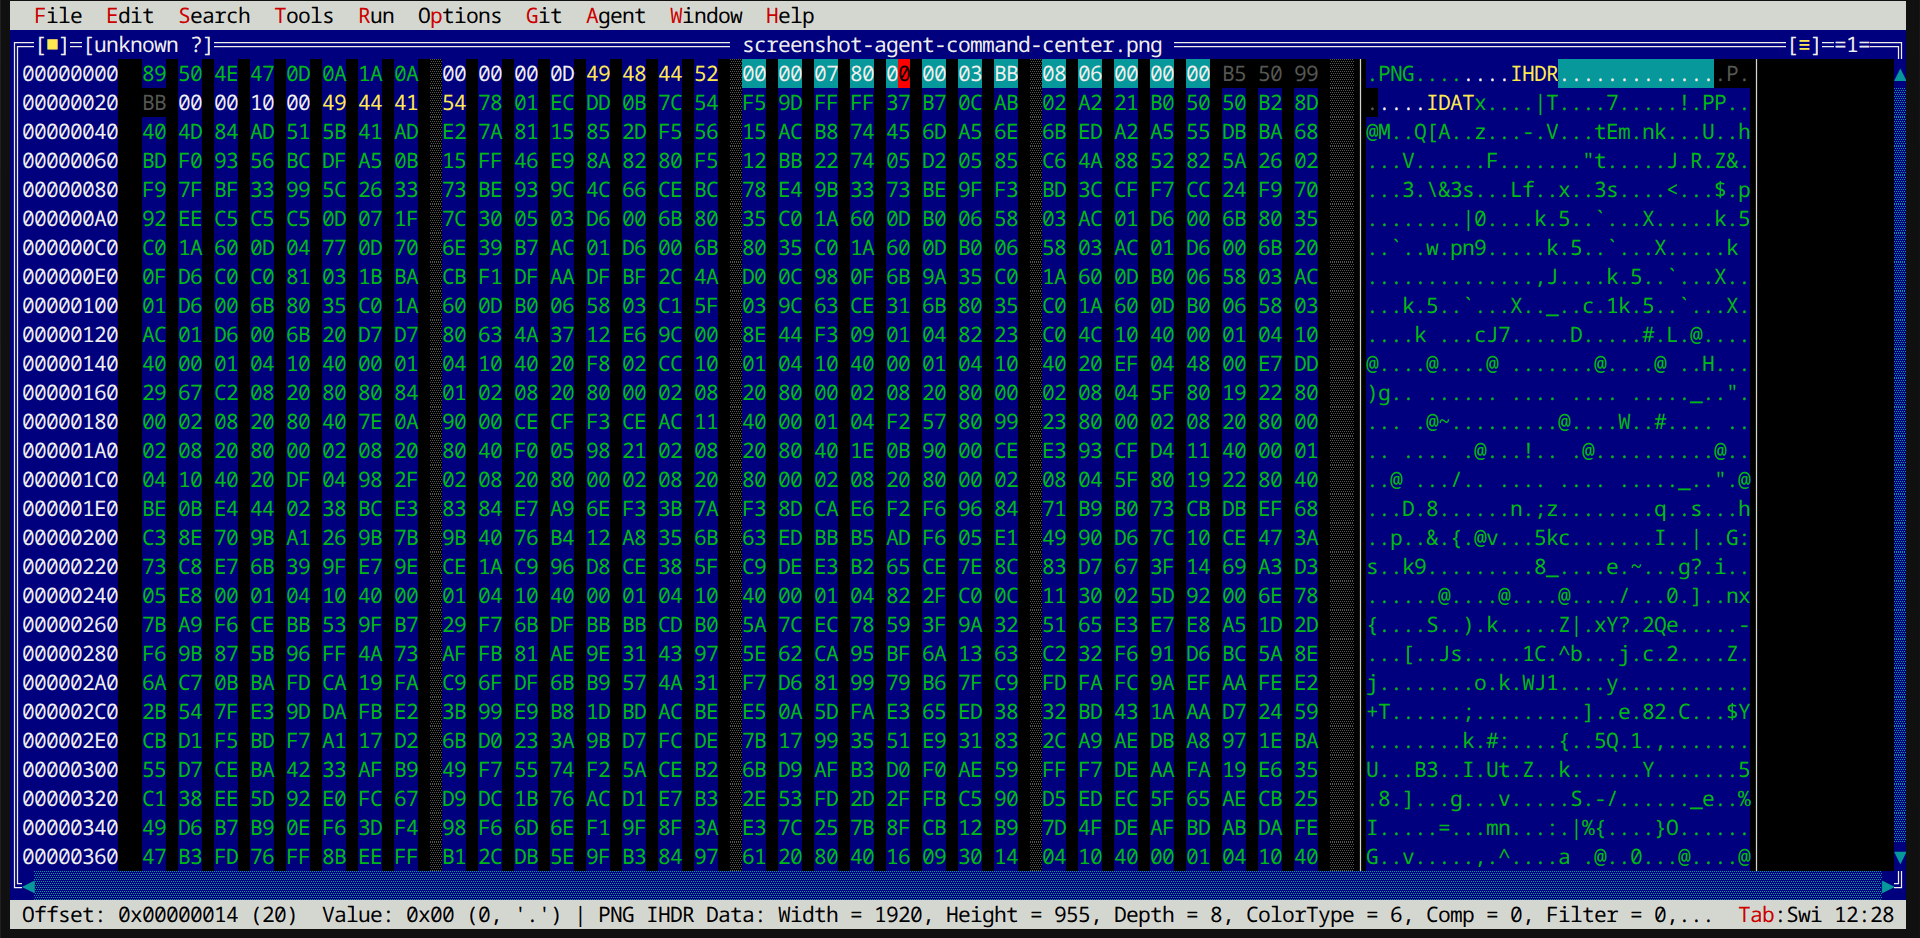Open the Agent menu
Viewport: 1920px width, 938px height.
pyautogui.click(x=616, y=16)
